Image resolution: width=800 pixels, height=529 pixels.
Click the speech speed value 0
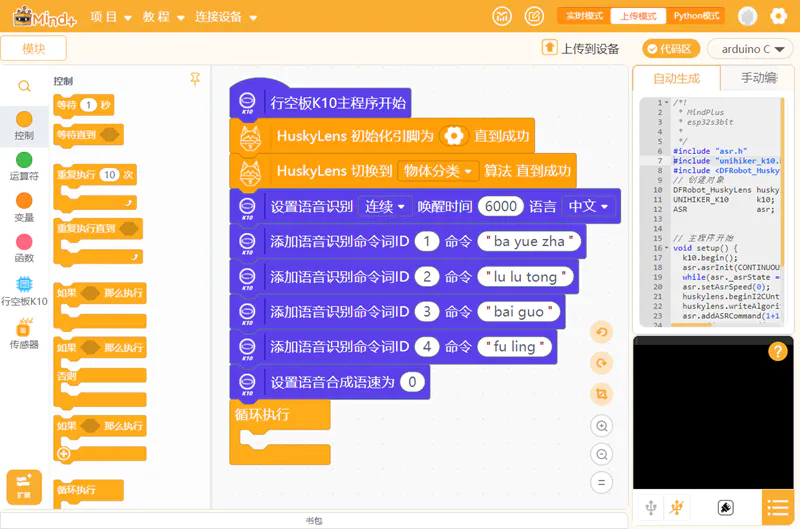tap(412, 382)
